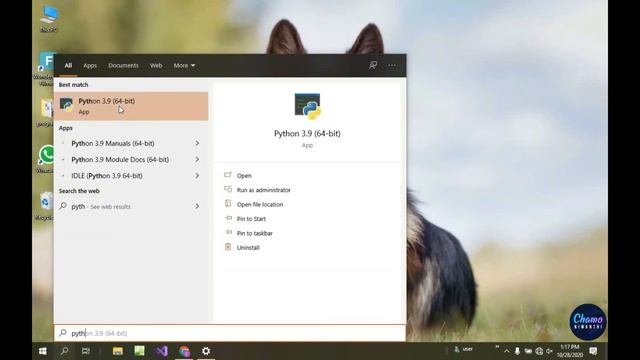
Task: Open Visual Studio from the taskbar
Action: (x=162, y=351)
